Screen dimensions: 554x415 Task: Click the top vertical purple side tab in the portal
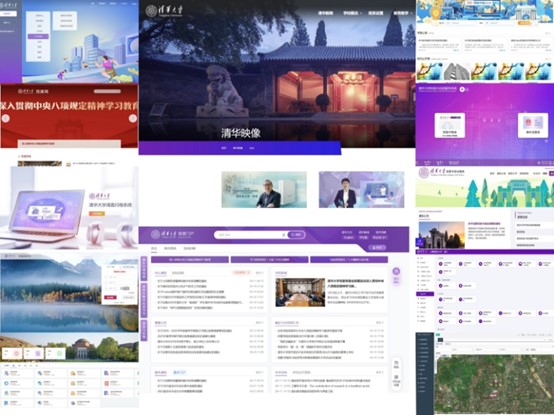pyautogui.click(x=144, y=269)
